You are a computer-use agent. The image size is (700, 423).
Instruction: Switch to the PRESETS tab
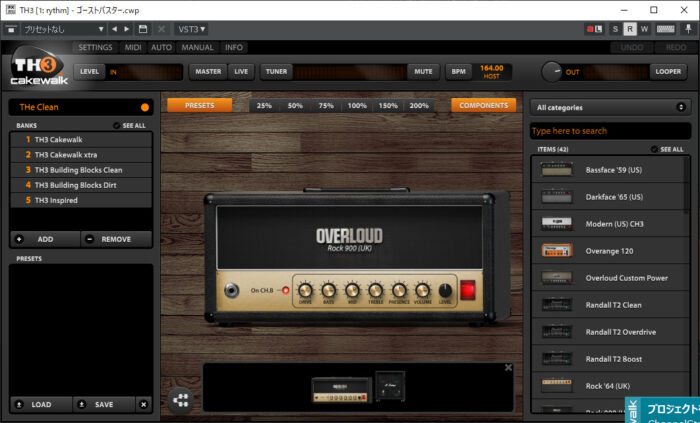click(x=200, y=106)
